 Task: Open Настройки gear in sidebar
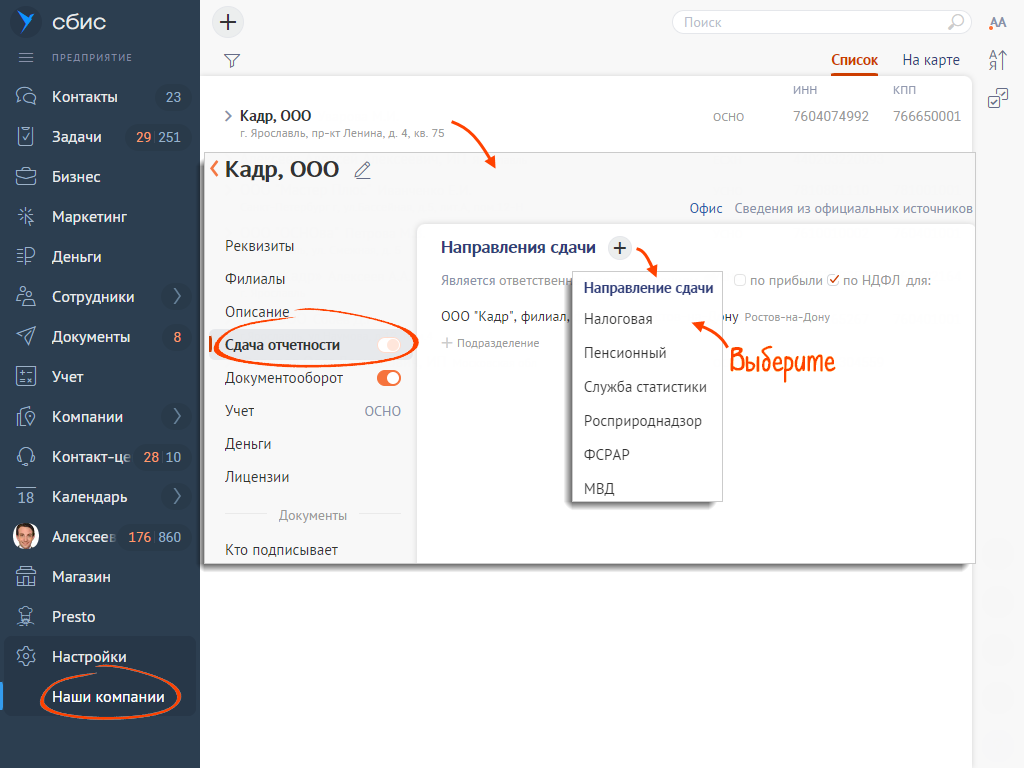point(27,657)
